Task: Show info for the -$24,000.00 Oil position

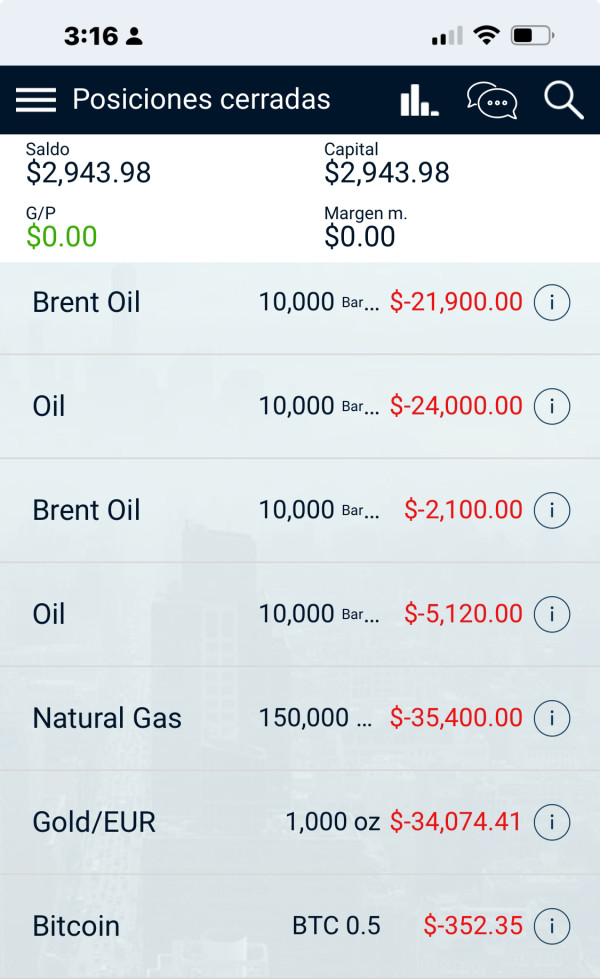Action: (552, 406)
